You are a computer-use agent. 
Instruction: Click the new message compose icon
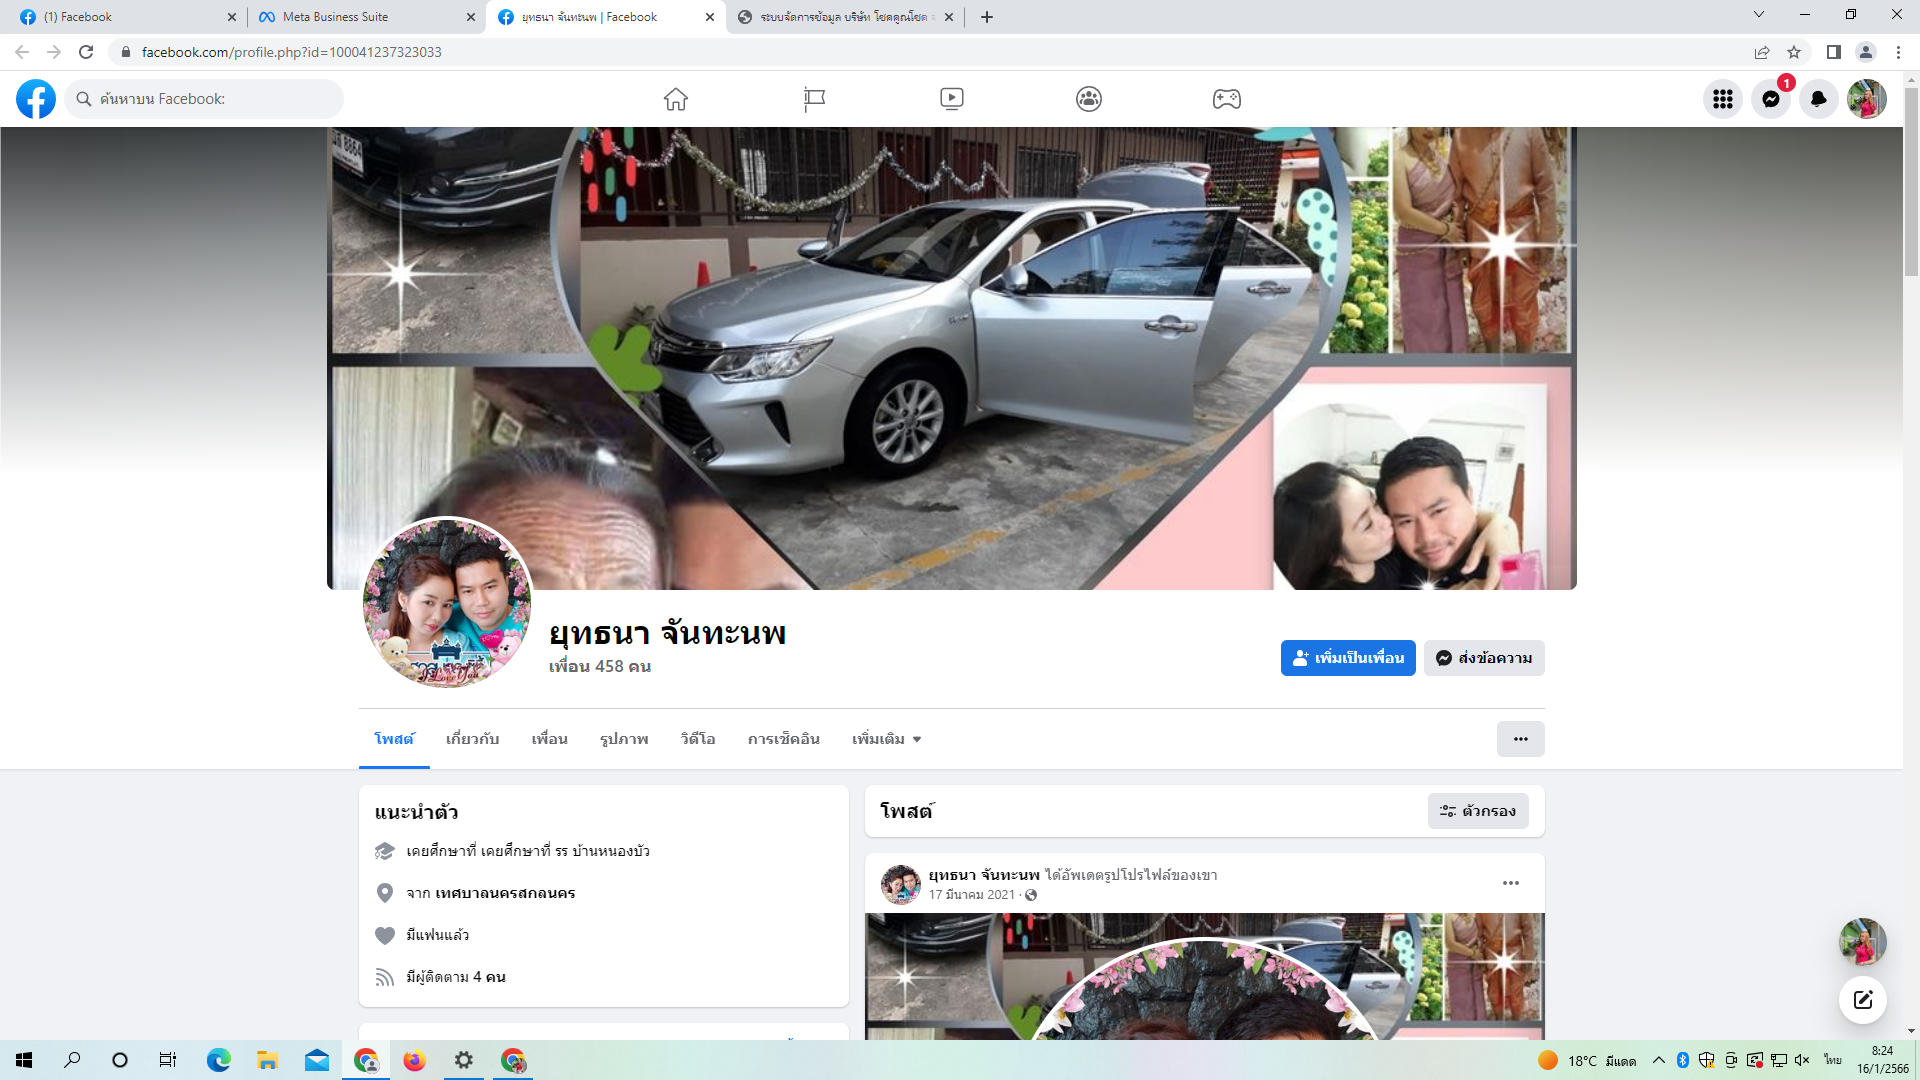[x=1862, y=1000]
